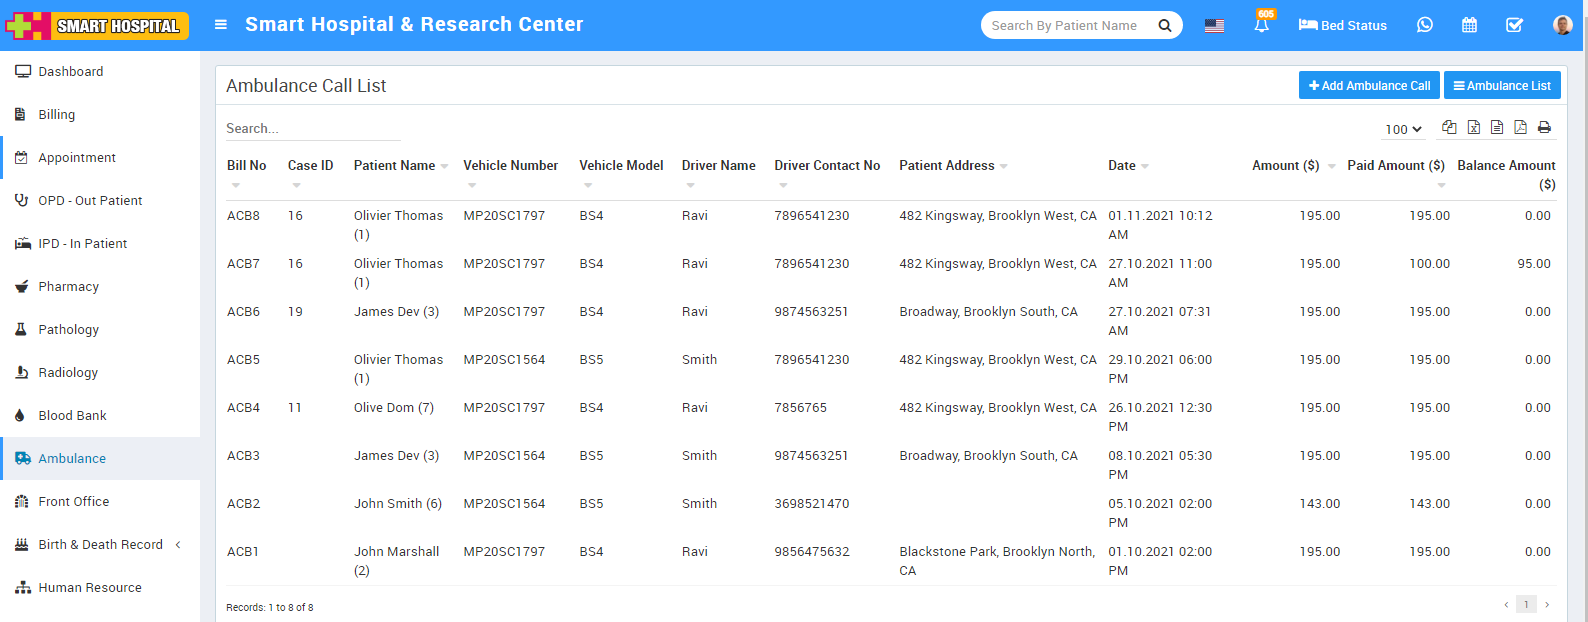Open the task checklist icon in header
The height and width of the screenshot is (622, 1588).
click(x=1514, y=25)
